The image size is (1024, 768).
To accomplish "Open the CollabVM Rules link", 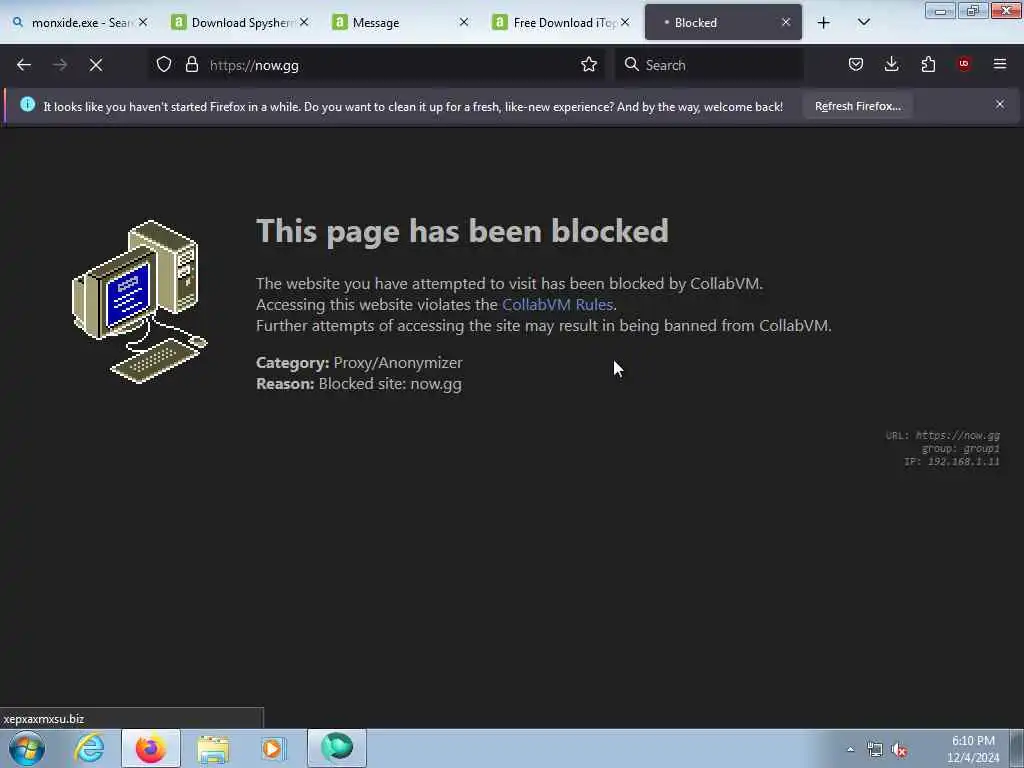I will (x=557, y=304).
